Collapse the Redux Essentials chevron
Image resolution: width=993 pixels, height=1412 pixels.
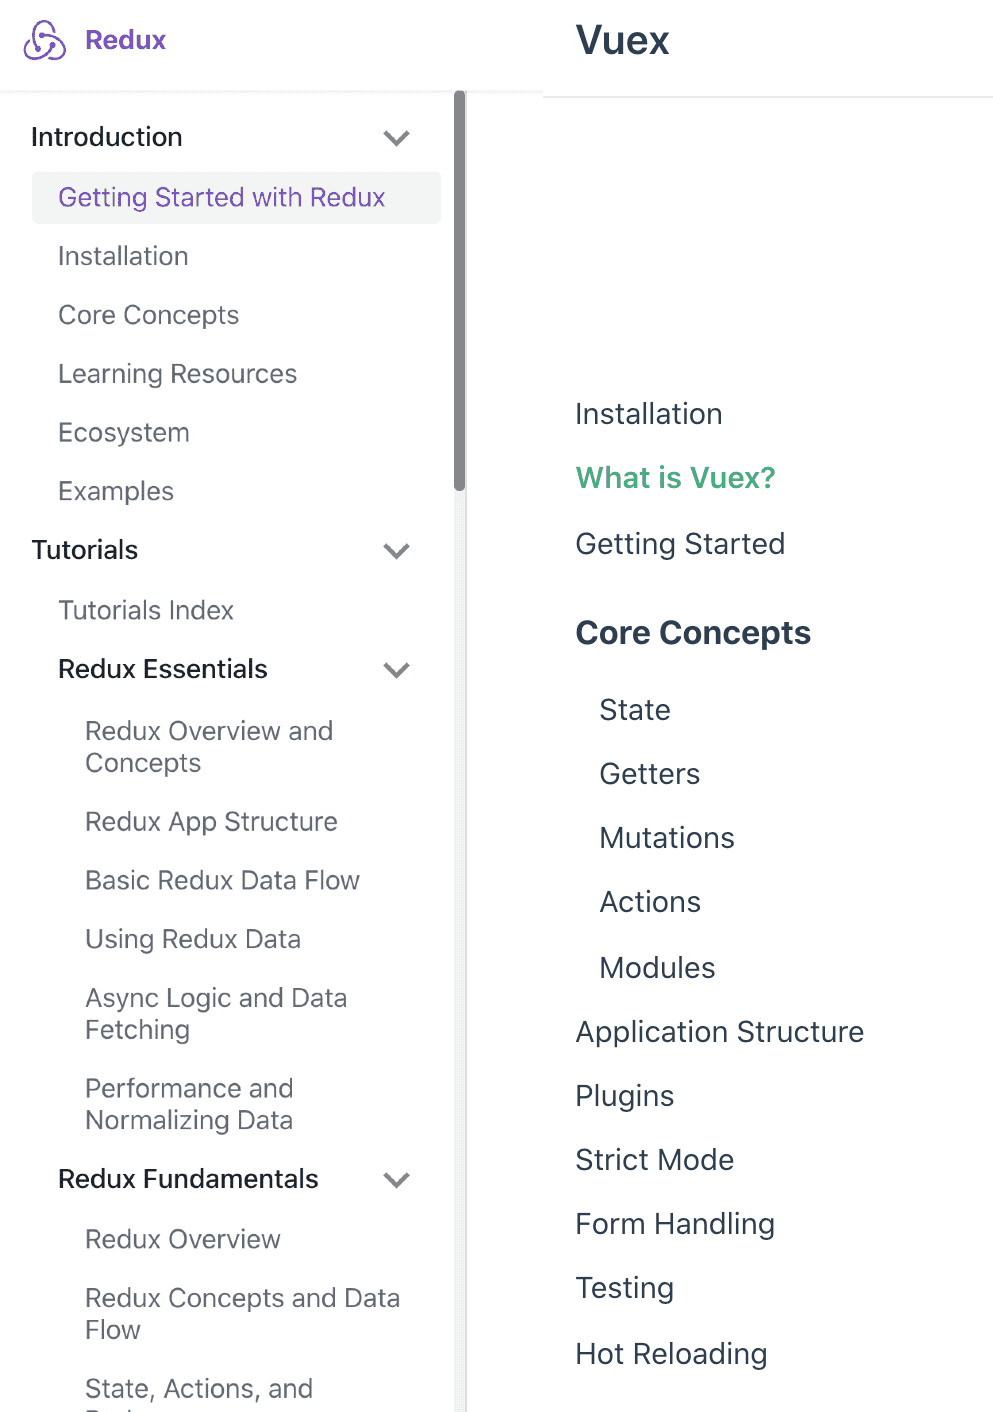[x=397, y=670]
